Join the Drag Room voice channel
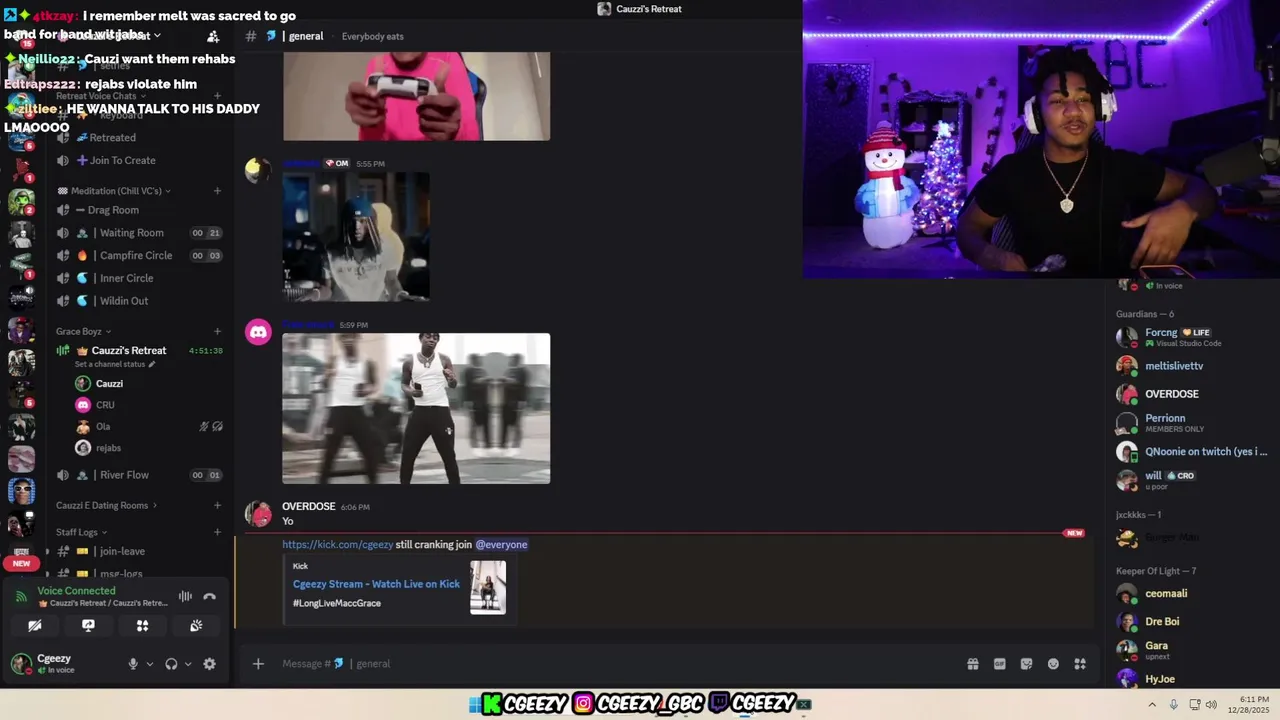This screenshot has height=720, width=1280. click(x=113, y=210)
